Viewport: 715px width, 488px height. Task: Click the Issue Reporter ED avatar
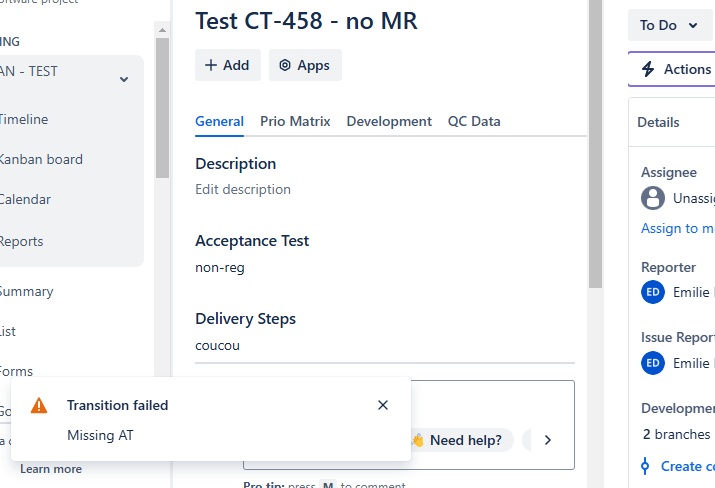click(653, 363)
